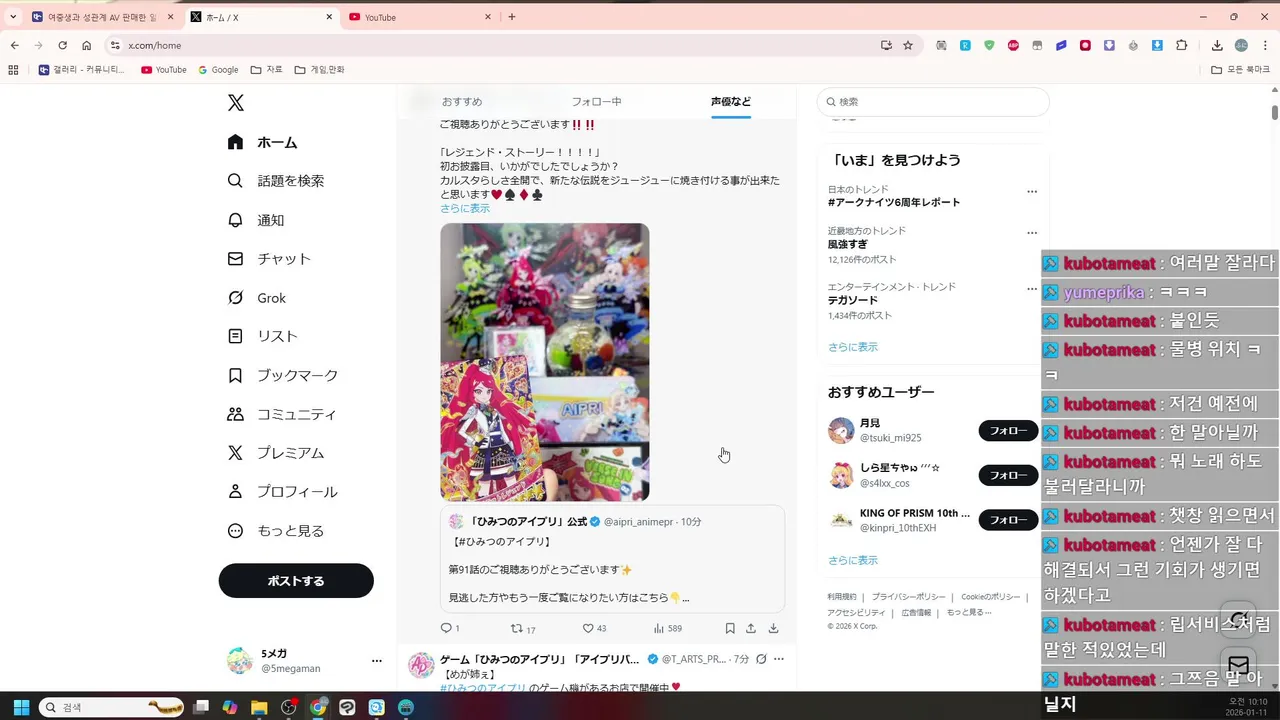Open File Explorer from the taskbar

point(259,707)
